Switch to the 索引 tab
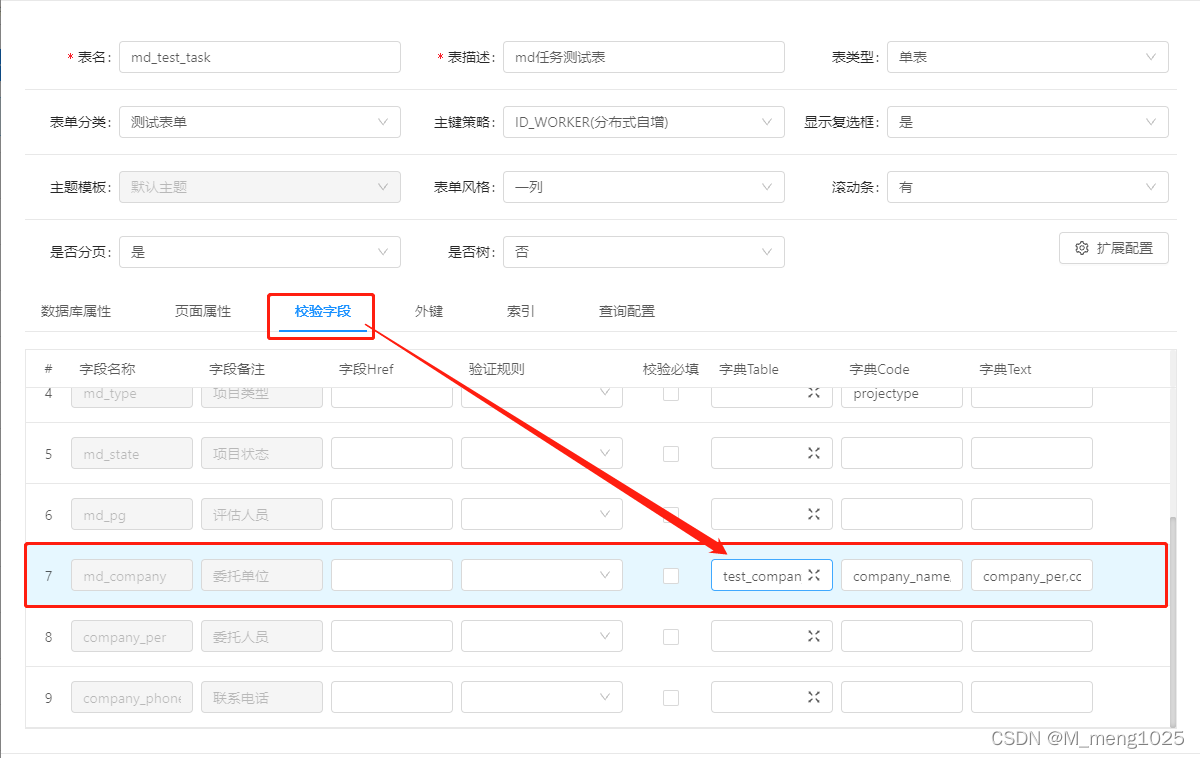Image resolution: width=1200 pixels, height=758 pixels. point(521,311)
